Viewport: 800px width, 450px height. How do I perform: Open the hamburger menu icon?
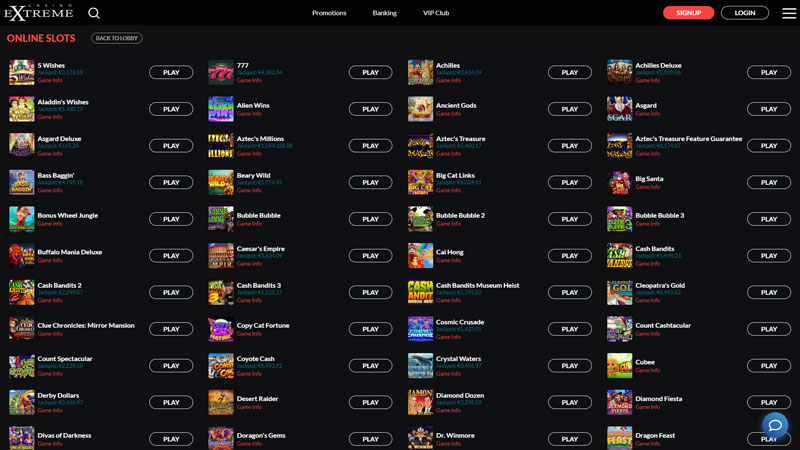(789, 13)
